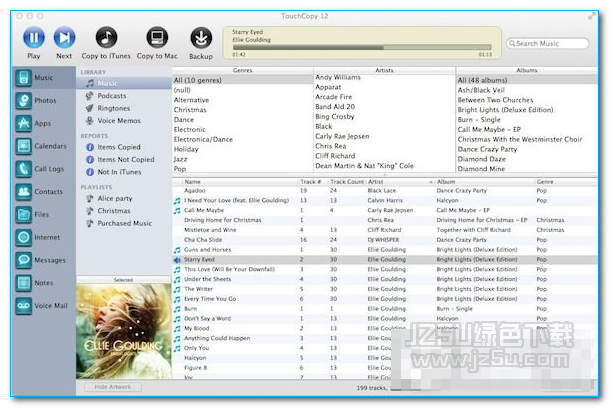This screenshot has width=610, height=408.
Task: Open the Music section in the sidebar
Action: pyautogui.click(x=44, y=78)
